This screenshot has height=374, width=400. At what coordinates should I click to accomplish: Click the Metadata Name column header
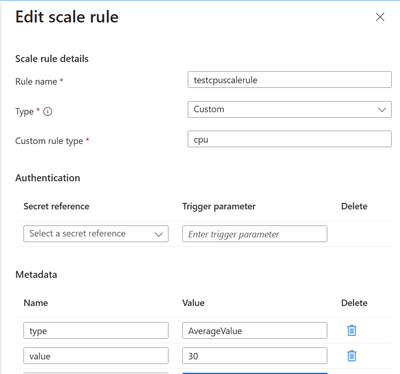tap(36, 303)
